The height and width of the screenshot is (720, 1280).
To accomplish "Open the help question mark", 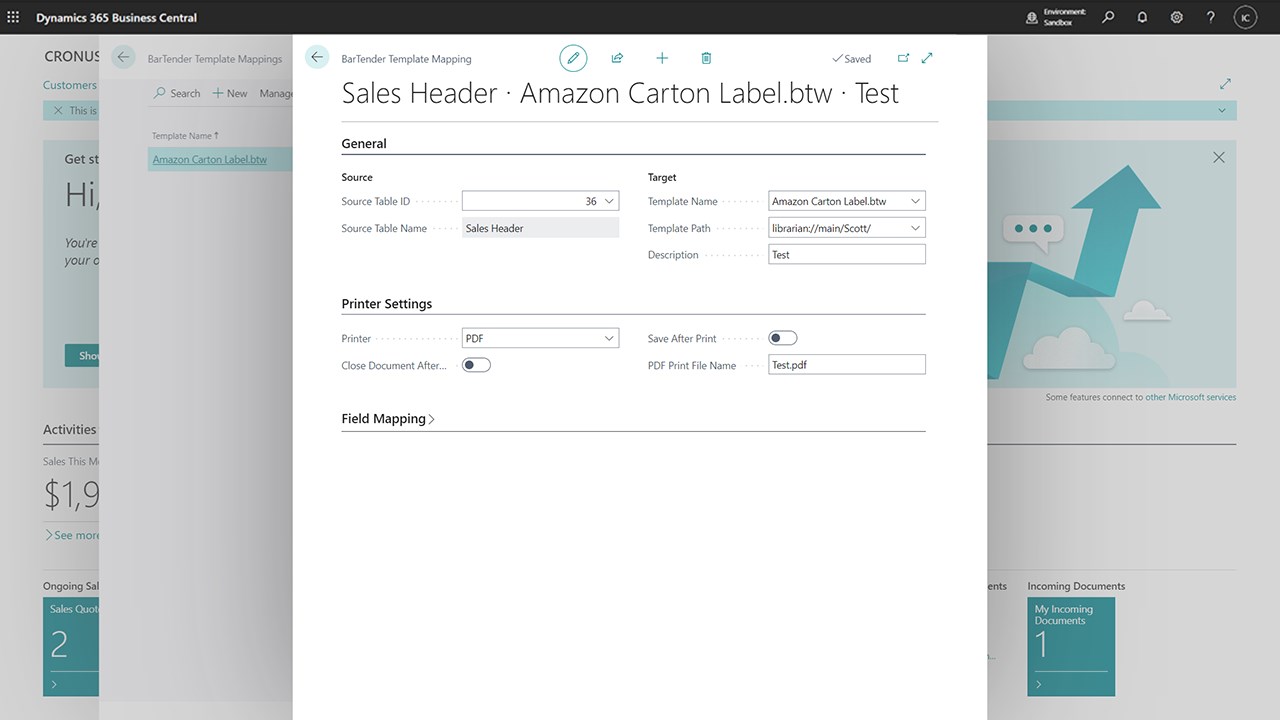I will (x=1210, y=17).
